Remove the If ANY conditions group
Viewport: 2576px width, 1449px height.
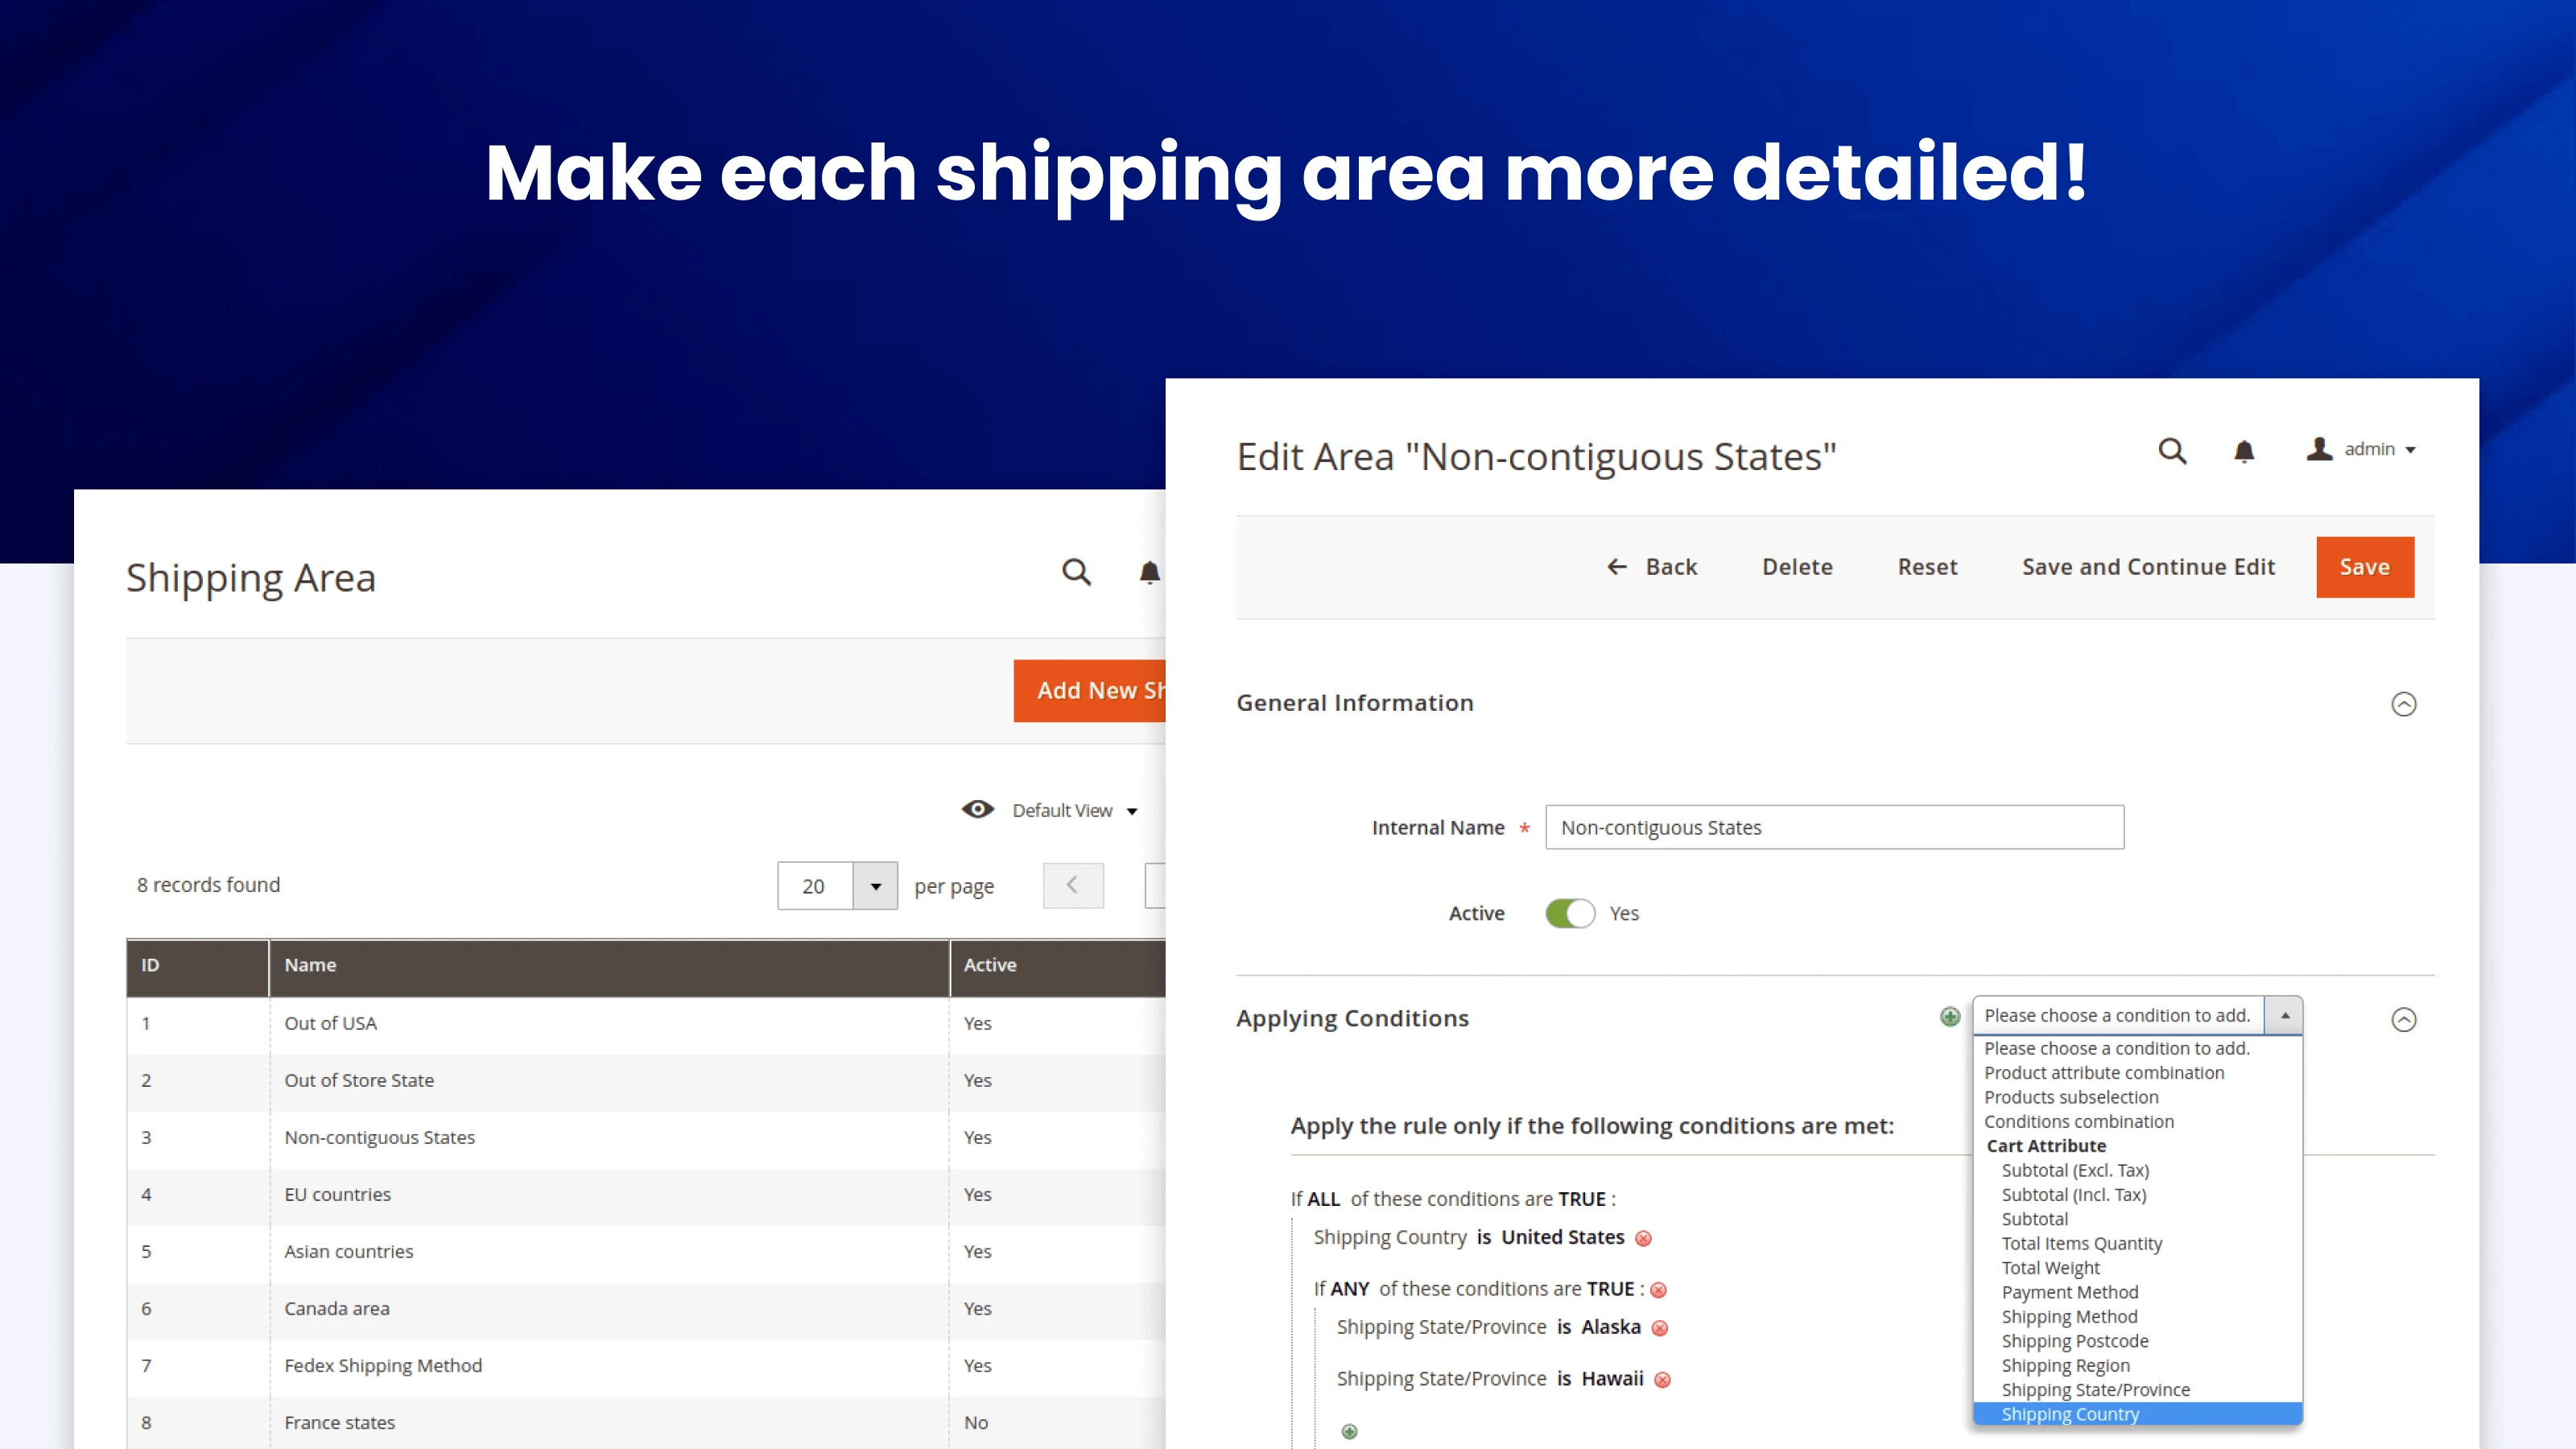pyautogui.click(x=1658, y=1290)
